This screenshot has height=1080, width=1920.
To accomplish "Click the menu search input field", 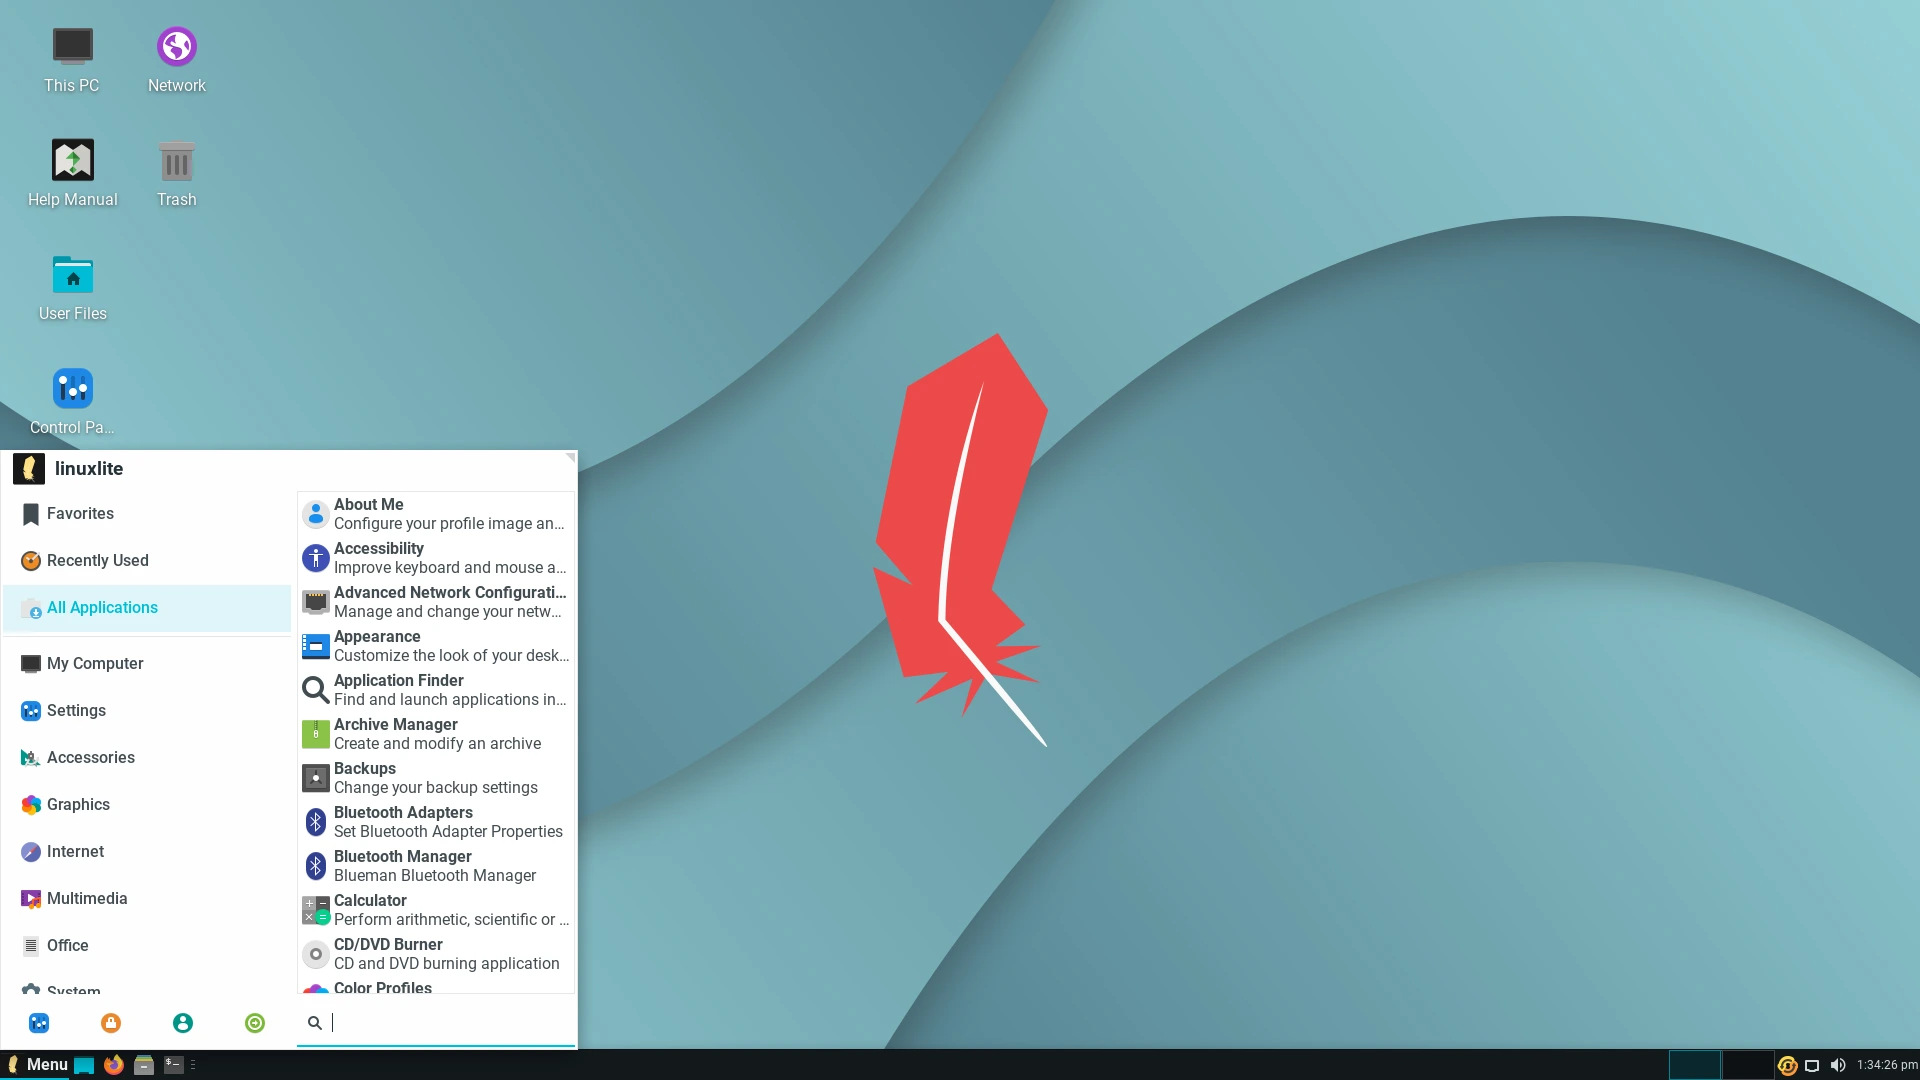I will point(436,1023).
